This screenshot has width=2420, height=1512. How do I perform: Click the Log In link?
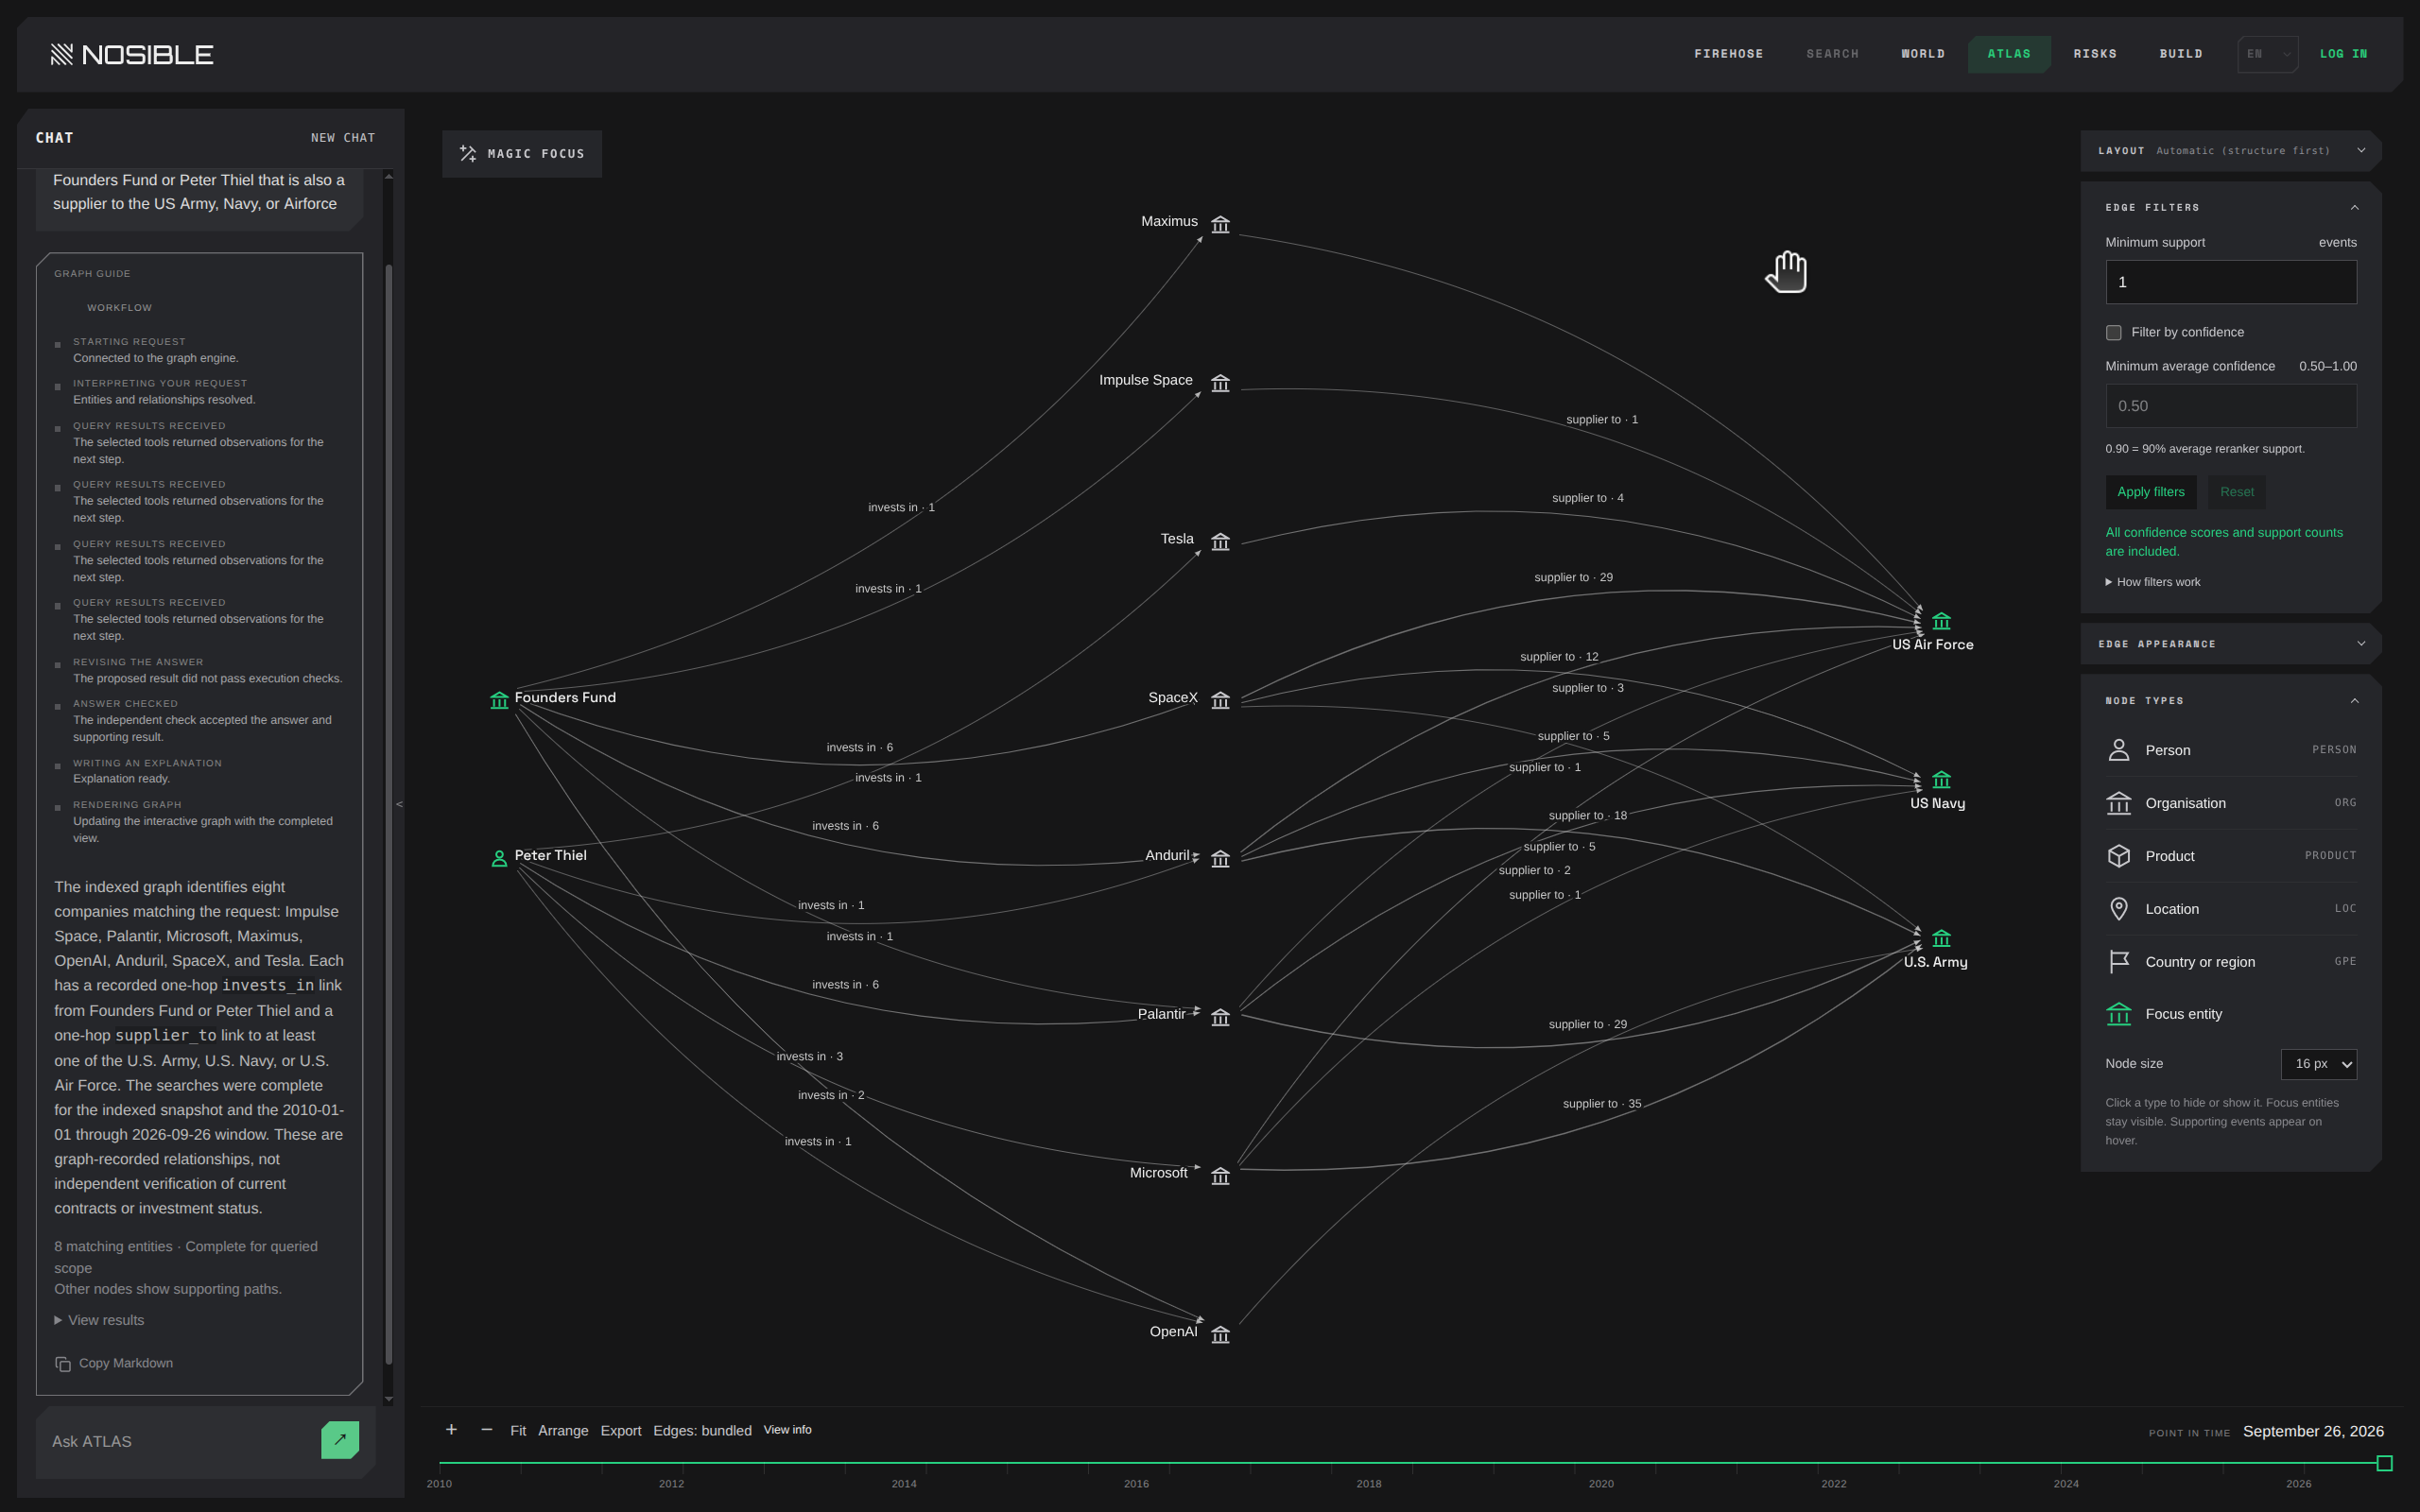point(2343,54)
